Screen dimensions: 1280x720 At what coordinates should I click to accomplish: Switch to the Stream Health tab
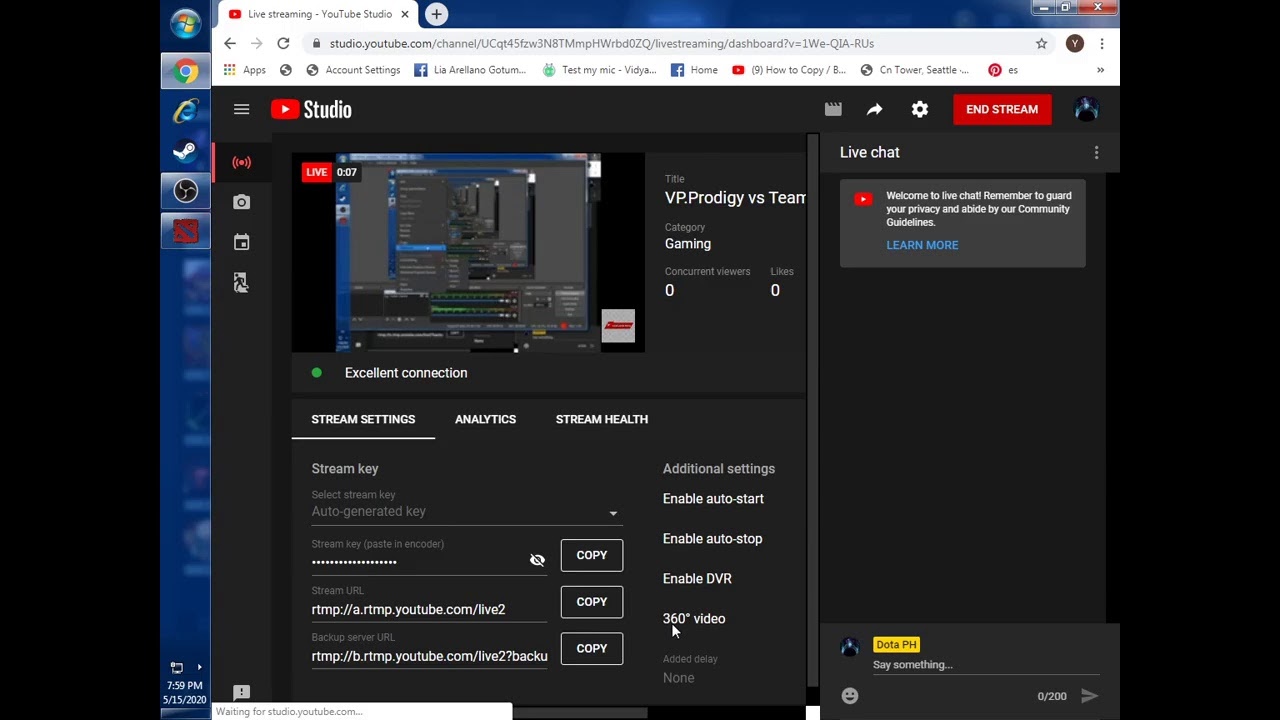(x=602, y=419)
